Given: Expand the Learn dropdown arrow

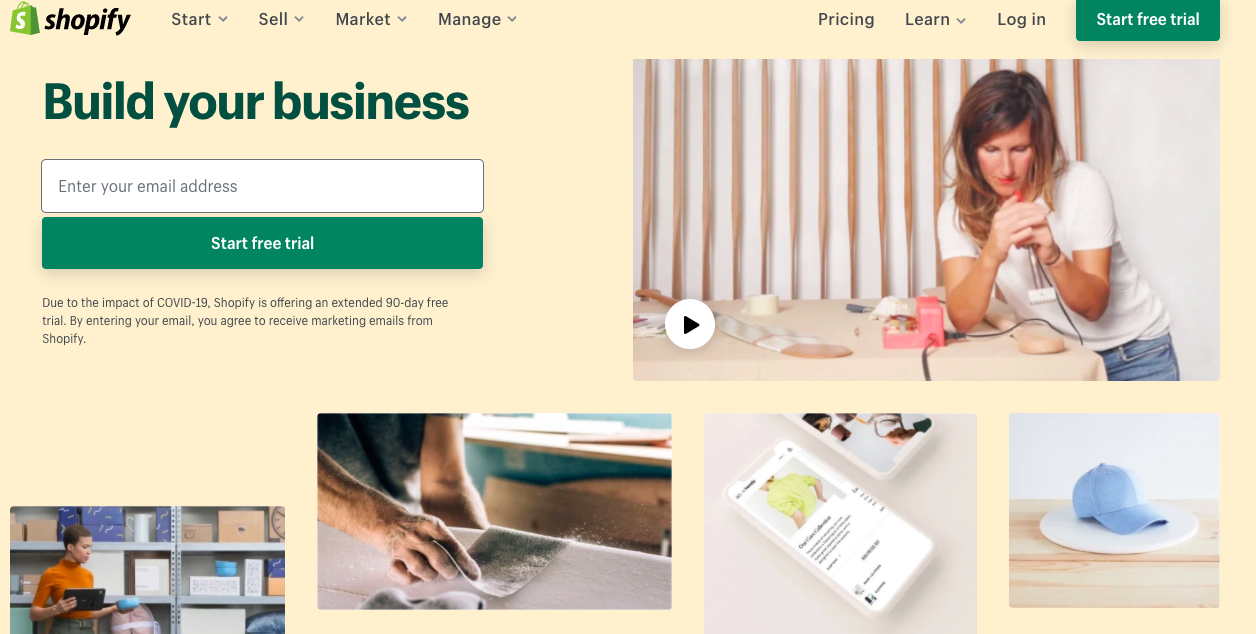Looking at the screenshot, I should click(961, 20).
